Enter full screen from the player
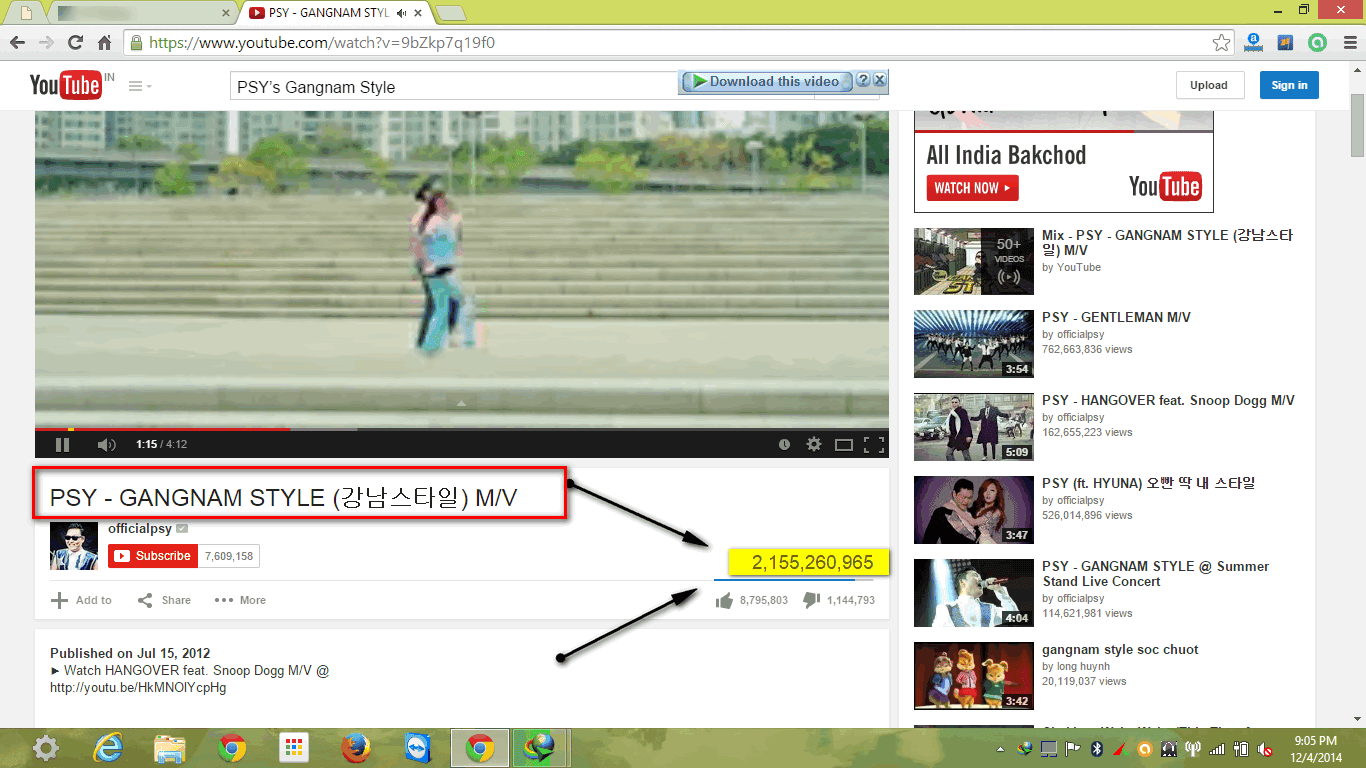The width and height of the screenshot is (1366, 768). [x=874, y=444]
